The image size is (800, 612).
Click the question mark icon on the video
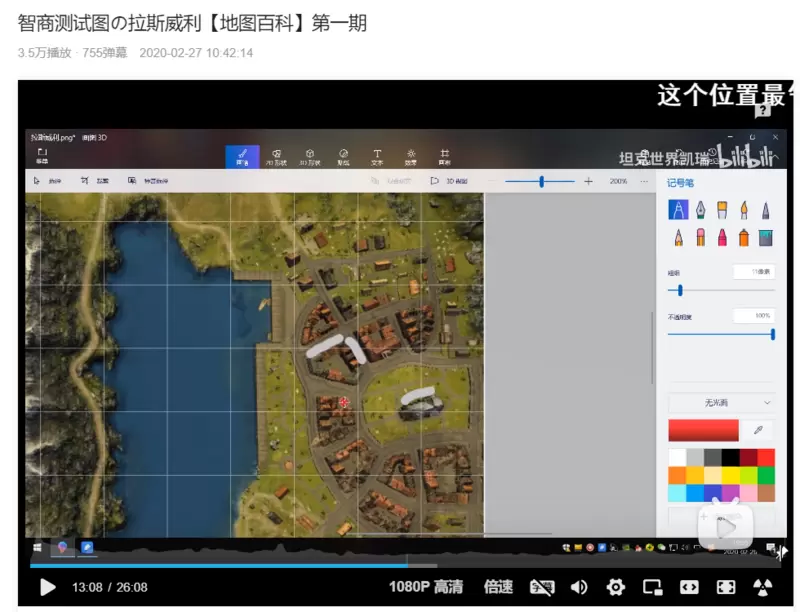coord(763,110)
